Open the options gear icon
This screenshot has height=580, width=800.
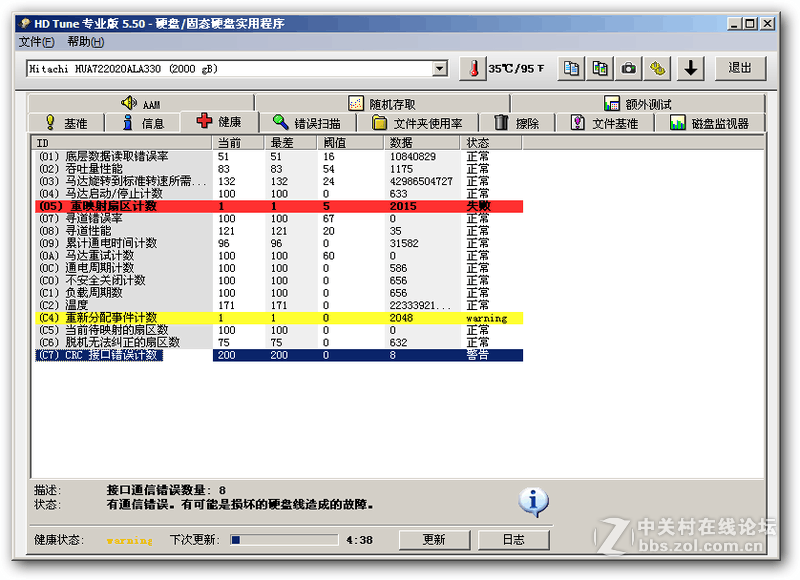click(x=657, y=68)
